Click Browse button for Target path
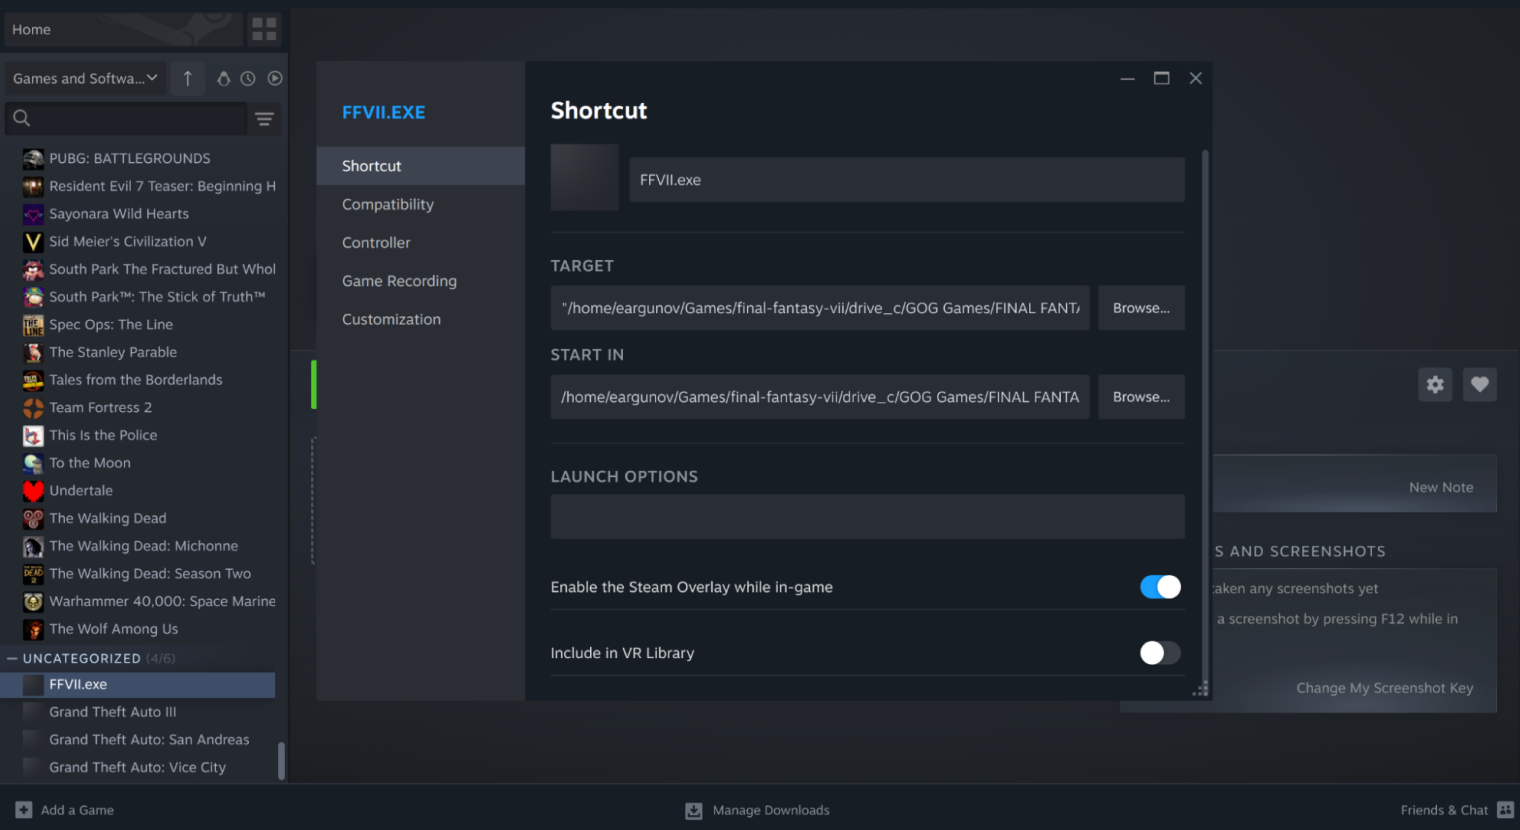Screen dimensions: 1520x830 click(x=1141, y=308)
